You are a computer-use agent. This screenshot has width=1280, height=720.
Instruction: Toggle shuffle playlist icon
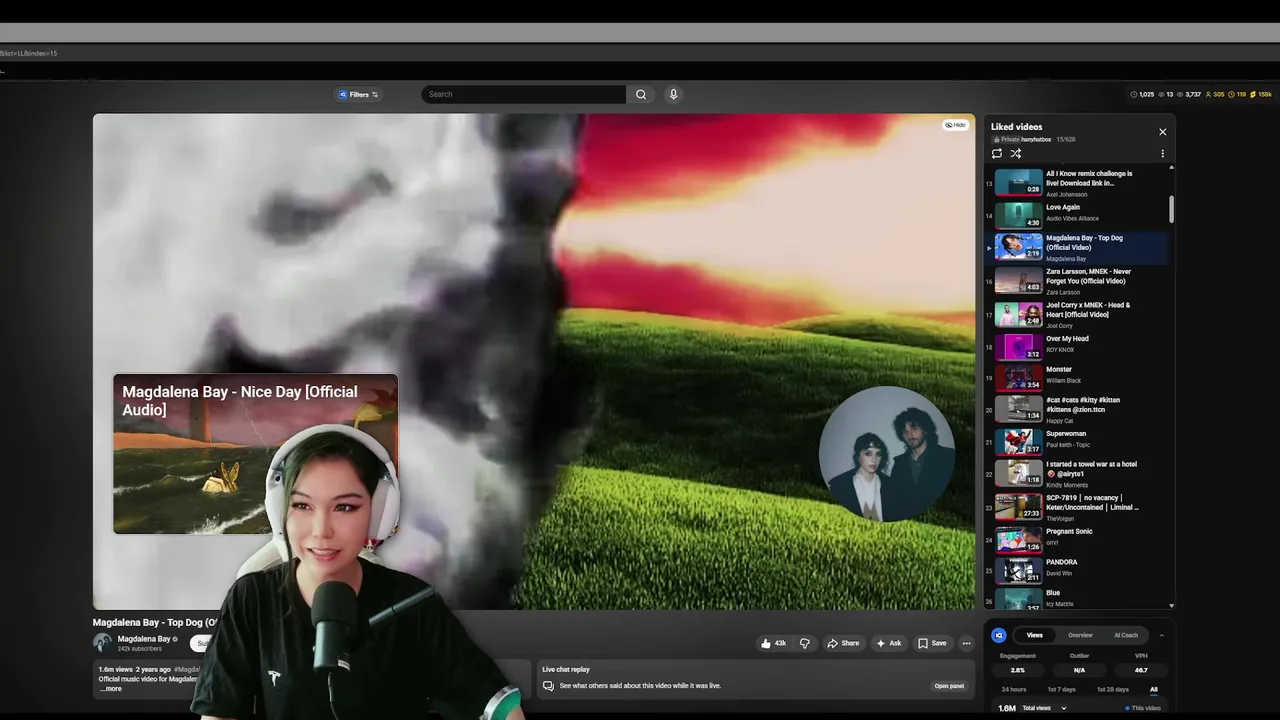point(1015,153)
